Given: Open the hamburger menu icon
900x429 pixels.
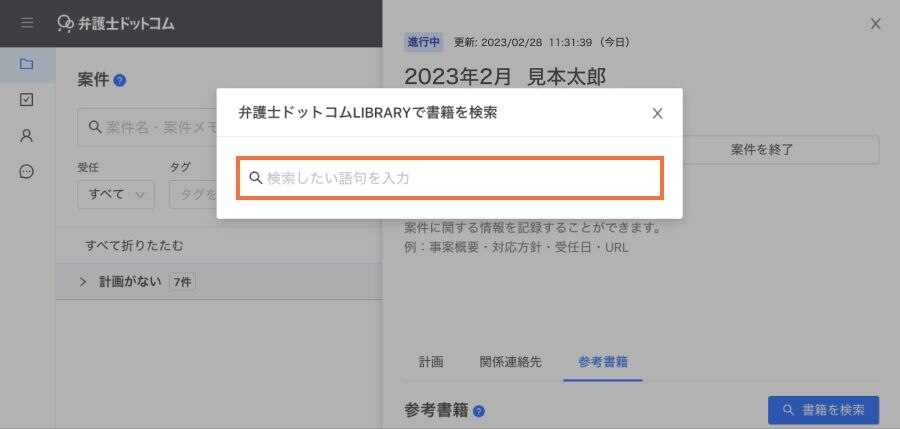Looking at the screenshot, I should click(26, 24).
